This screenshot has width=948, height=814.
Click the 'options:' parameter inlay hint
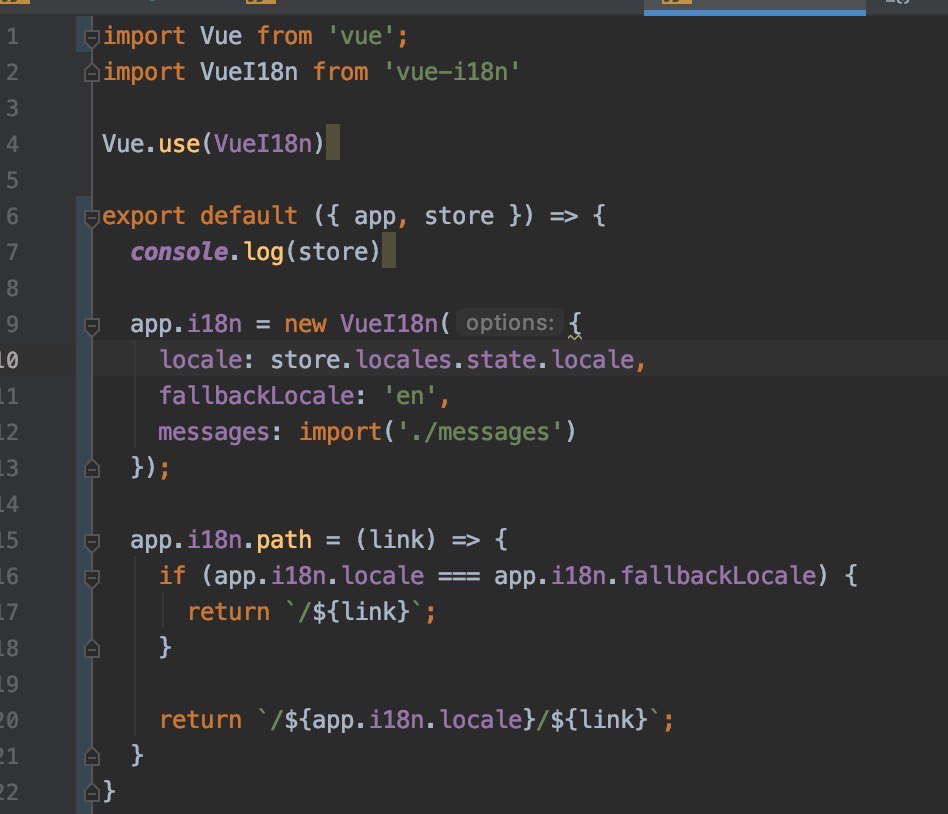510,323
